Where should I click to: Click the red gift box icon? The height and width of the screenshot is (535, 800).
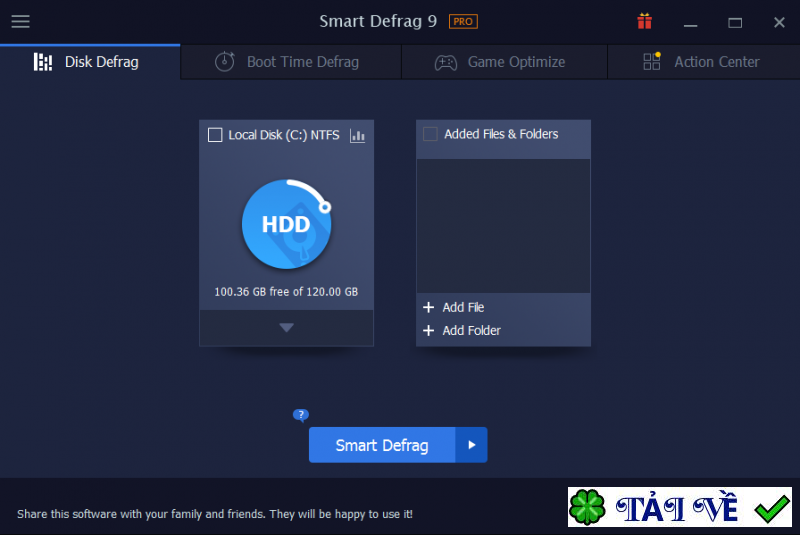(x=644, y=21)
